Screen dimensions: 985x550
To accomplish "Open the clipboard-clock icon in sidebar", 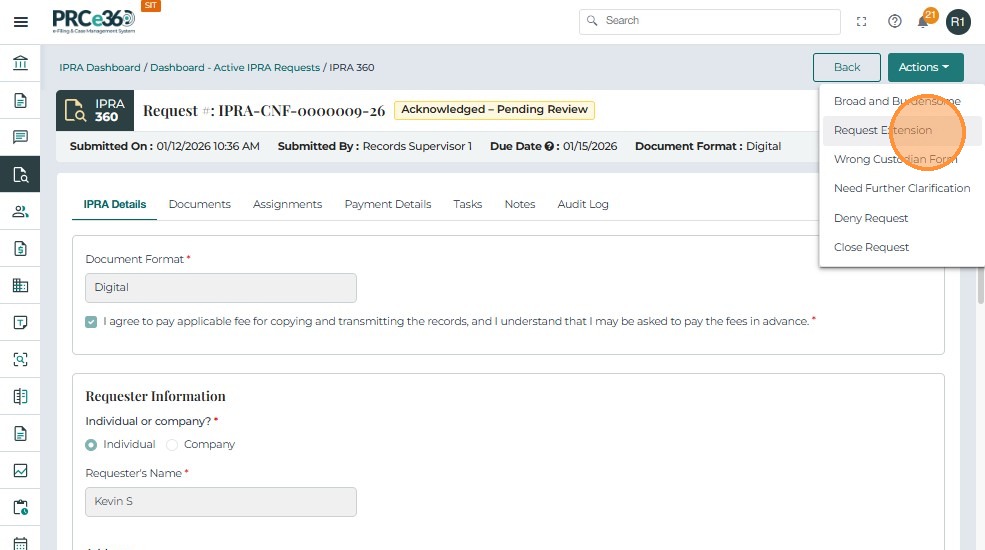I will pyautogui.click(x=20, y=507).
